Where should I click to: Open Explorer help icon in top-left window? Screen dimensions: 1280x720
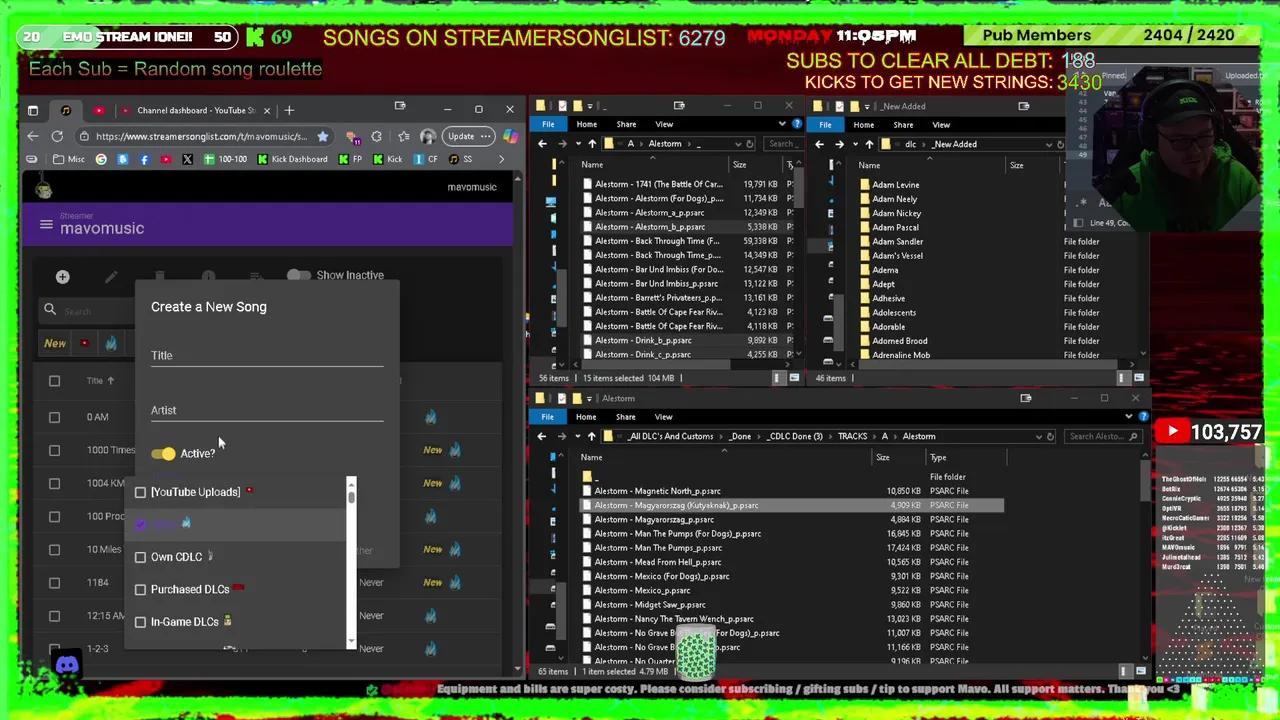click(x=796, y=124)
